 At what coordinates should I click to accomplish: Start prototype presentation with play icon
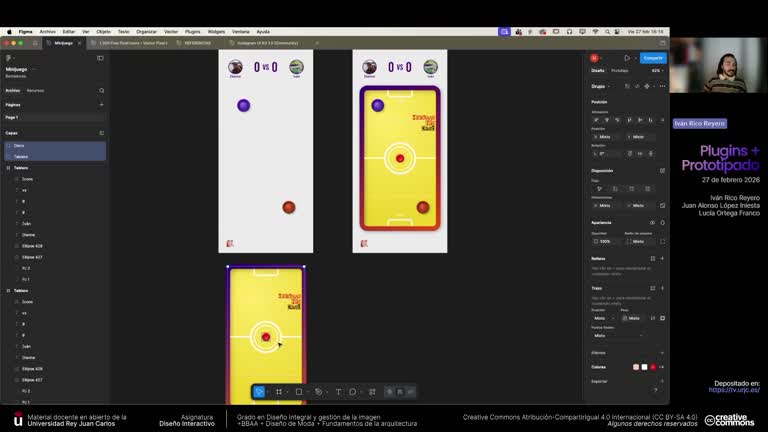click(x=627, y=58)
